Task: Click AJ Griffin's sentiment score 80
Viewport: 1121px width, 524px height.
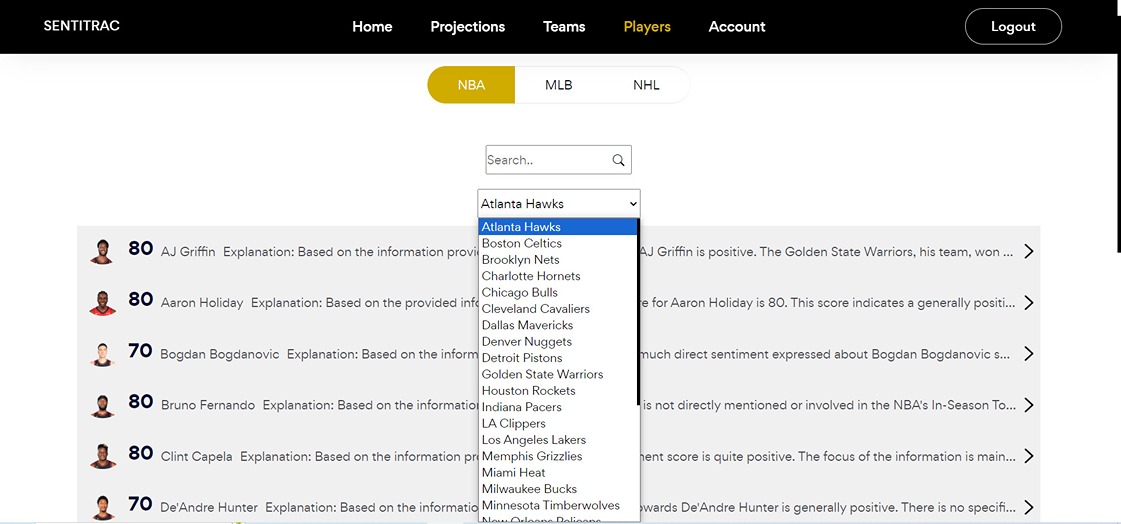Action: [x=141, y=249]
